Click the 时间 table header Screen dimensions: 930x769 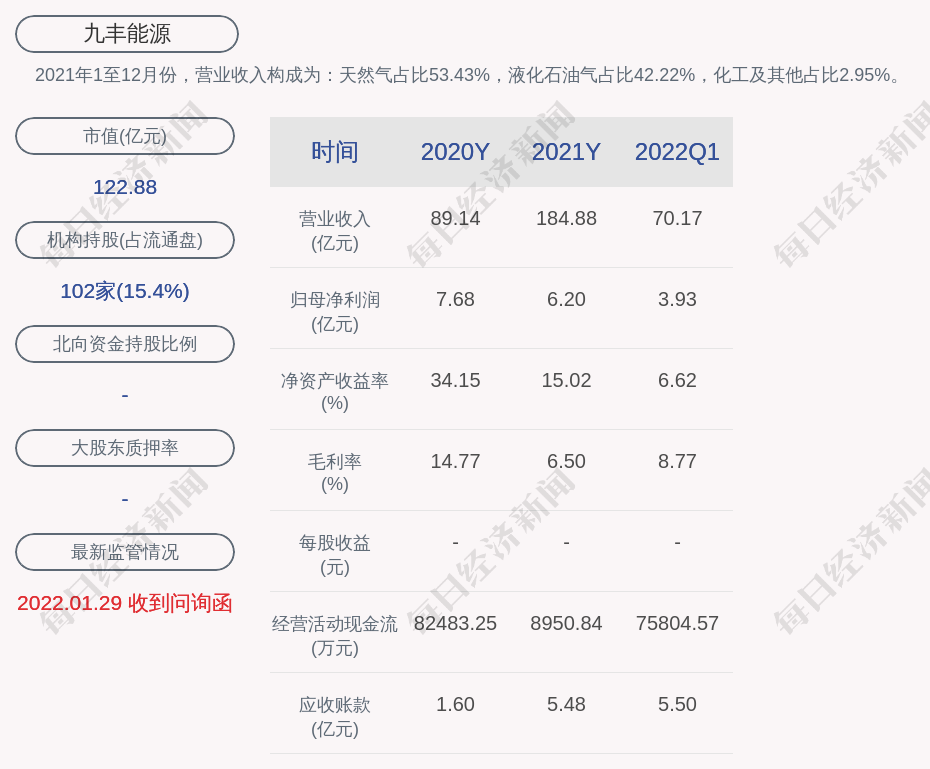tap(335, 152)
